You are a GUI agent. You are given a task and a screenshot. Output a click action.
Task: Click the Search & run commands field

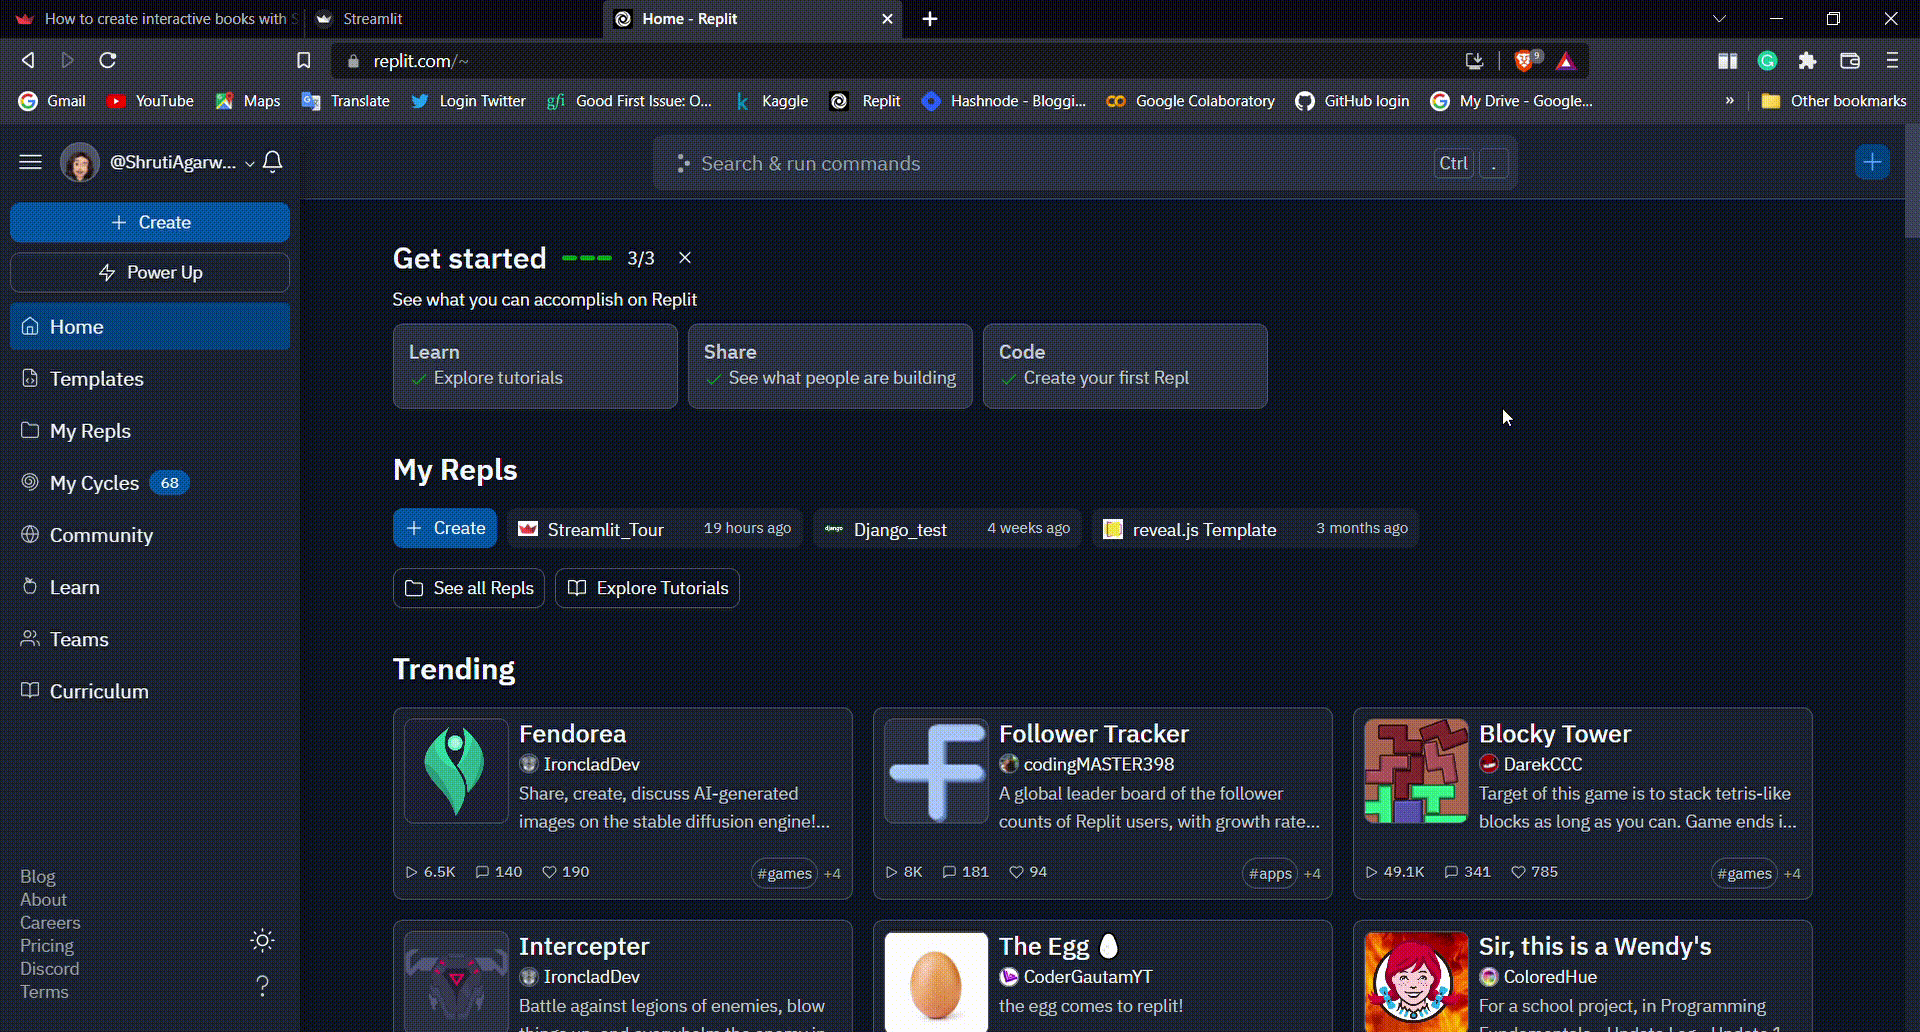1060,163
